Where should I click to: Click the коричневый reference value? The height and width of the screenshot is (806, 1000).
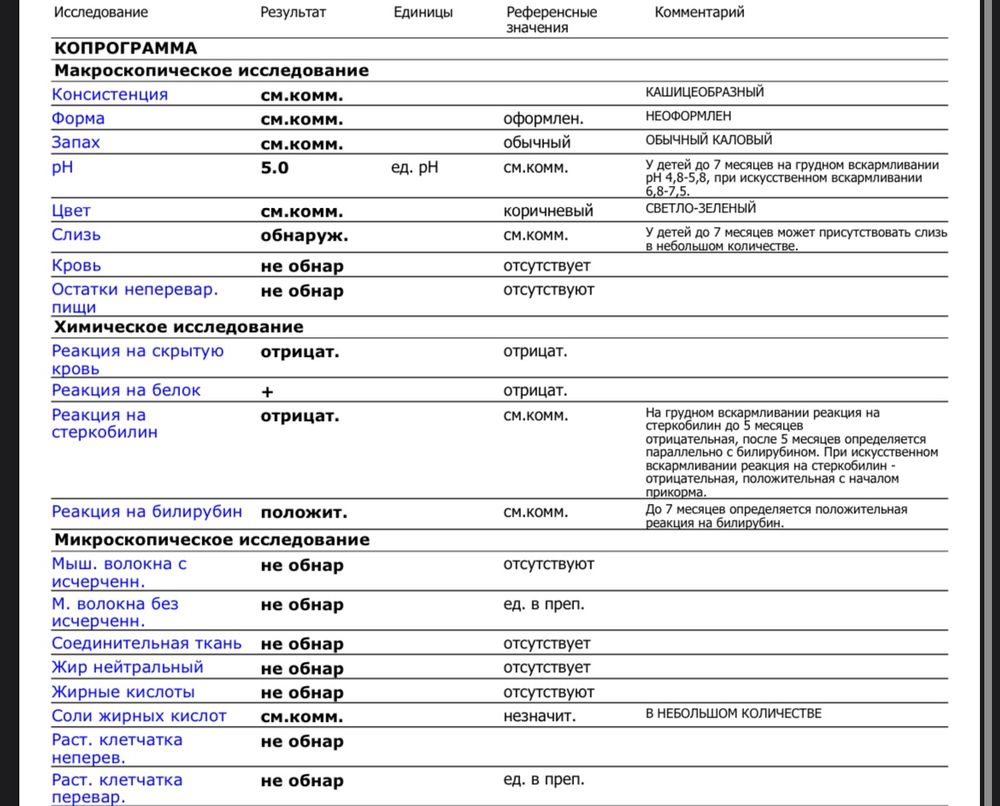[548, 210]
